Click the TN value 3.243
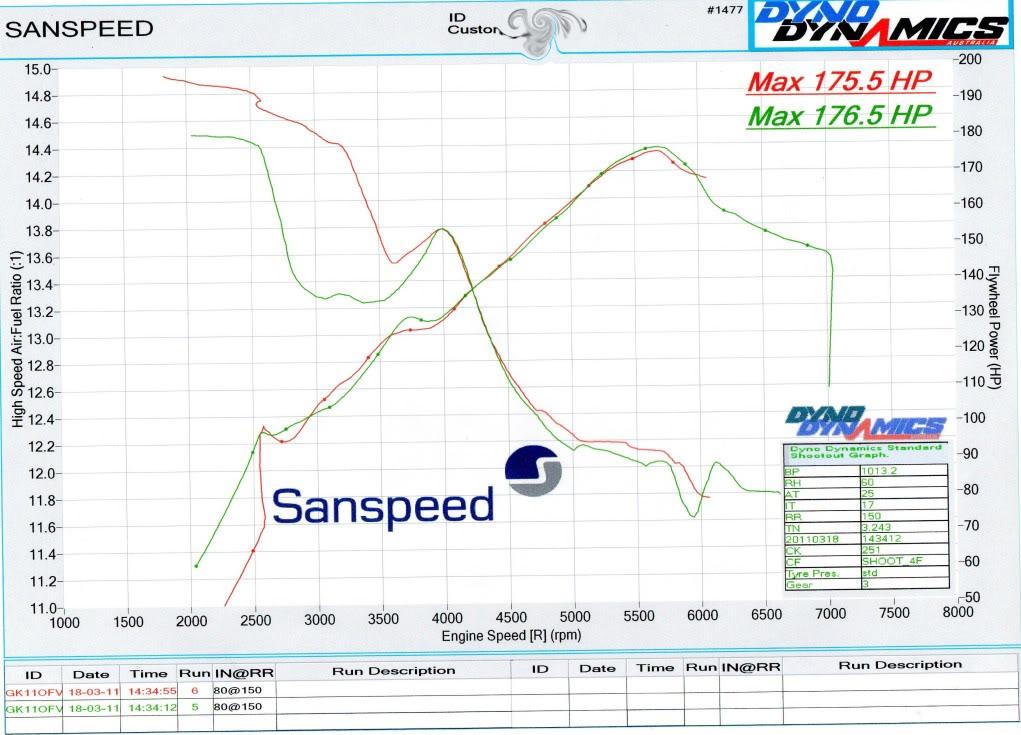This screenshot has width=1021, height=735. click(x=876, y=527)
